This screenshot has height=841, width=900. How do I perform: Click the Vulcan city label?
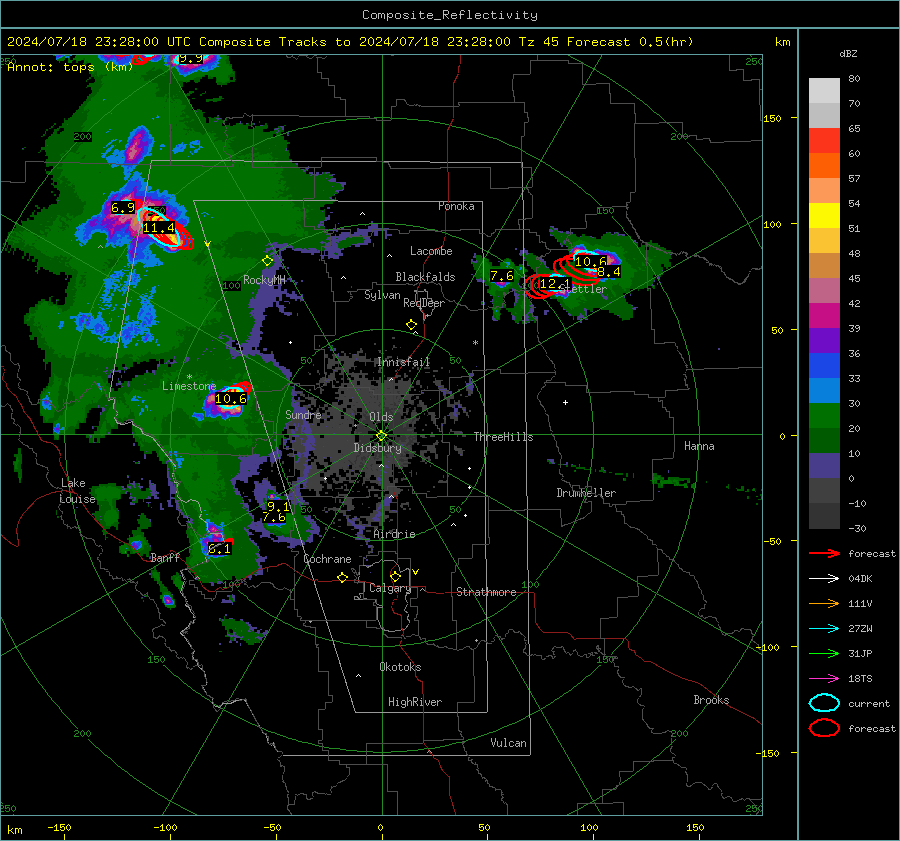pyautogui.click(x=509, y=743)
